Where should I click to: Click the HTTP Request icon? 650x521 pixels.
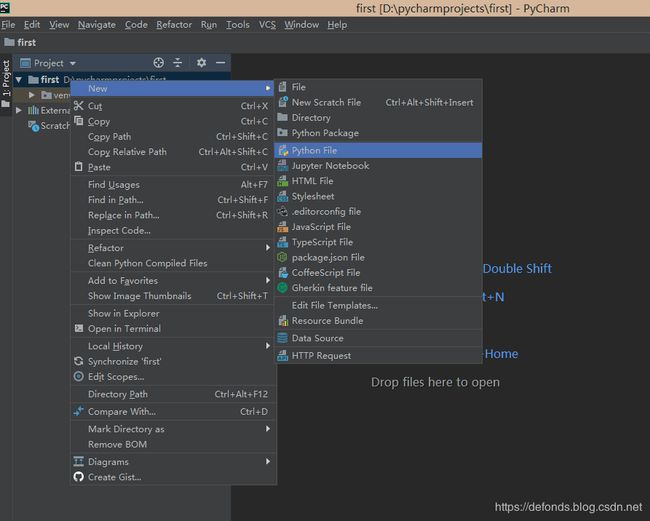pyautogui.click(x=283, y=356)
